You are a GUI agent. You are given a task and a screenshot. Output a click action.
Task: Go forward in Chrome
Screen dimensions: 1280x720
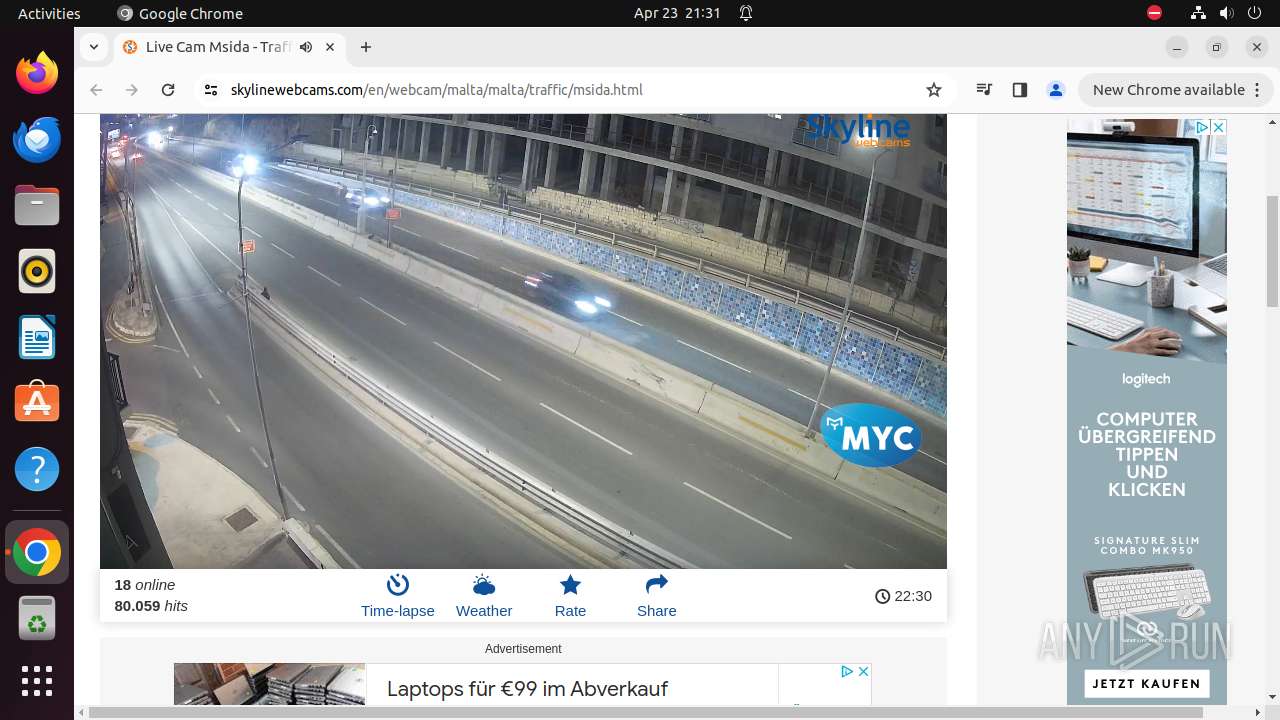pos(132,90)
